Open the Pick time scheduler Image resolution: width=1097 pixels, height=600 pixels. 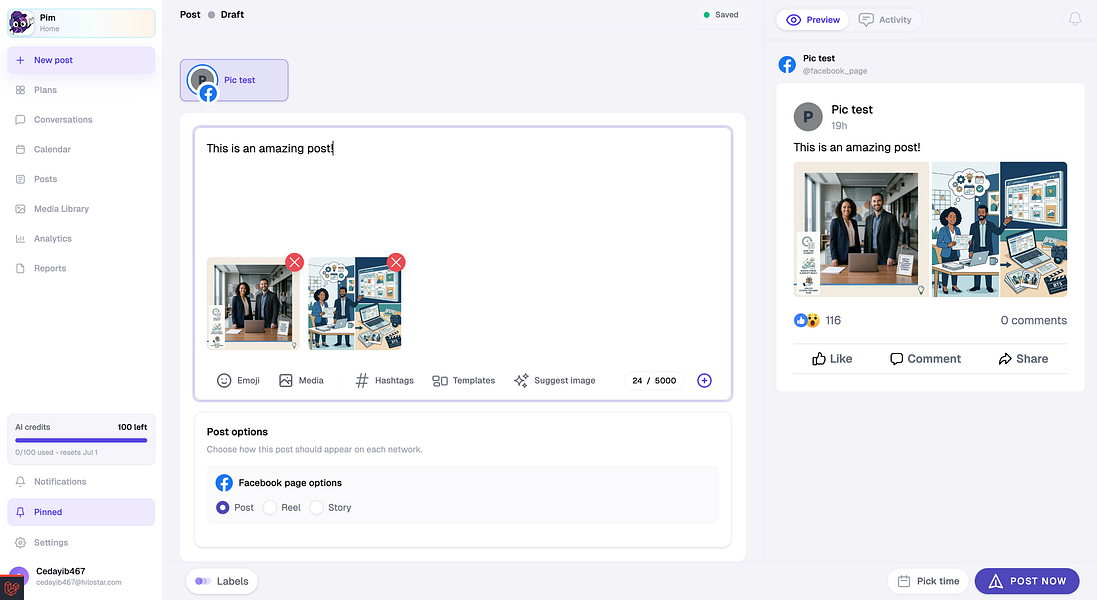(x=928, y=581)
